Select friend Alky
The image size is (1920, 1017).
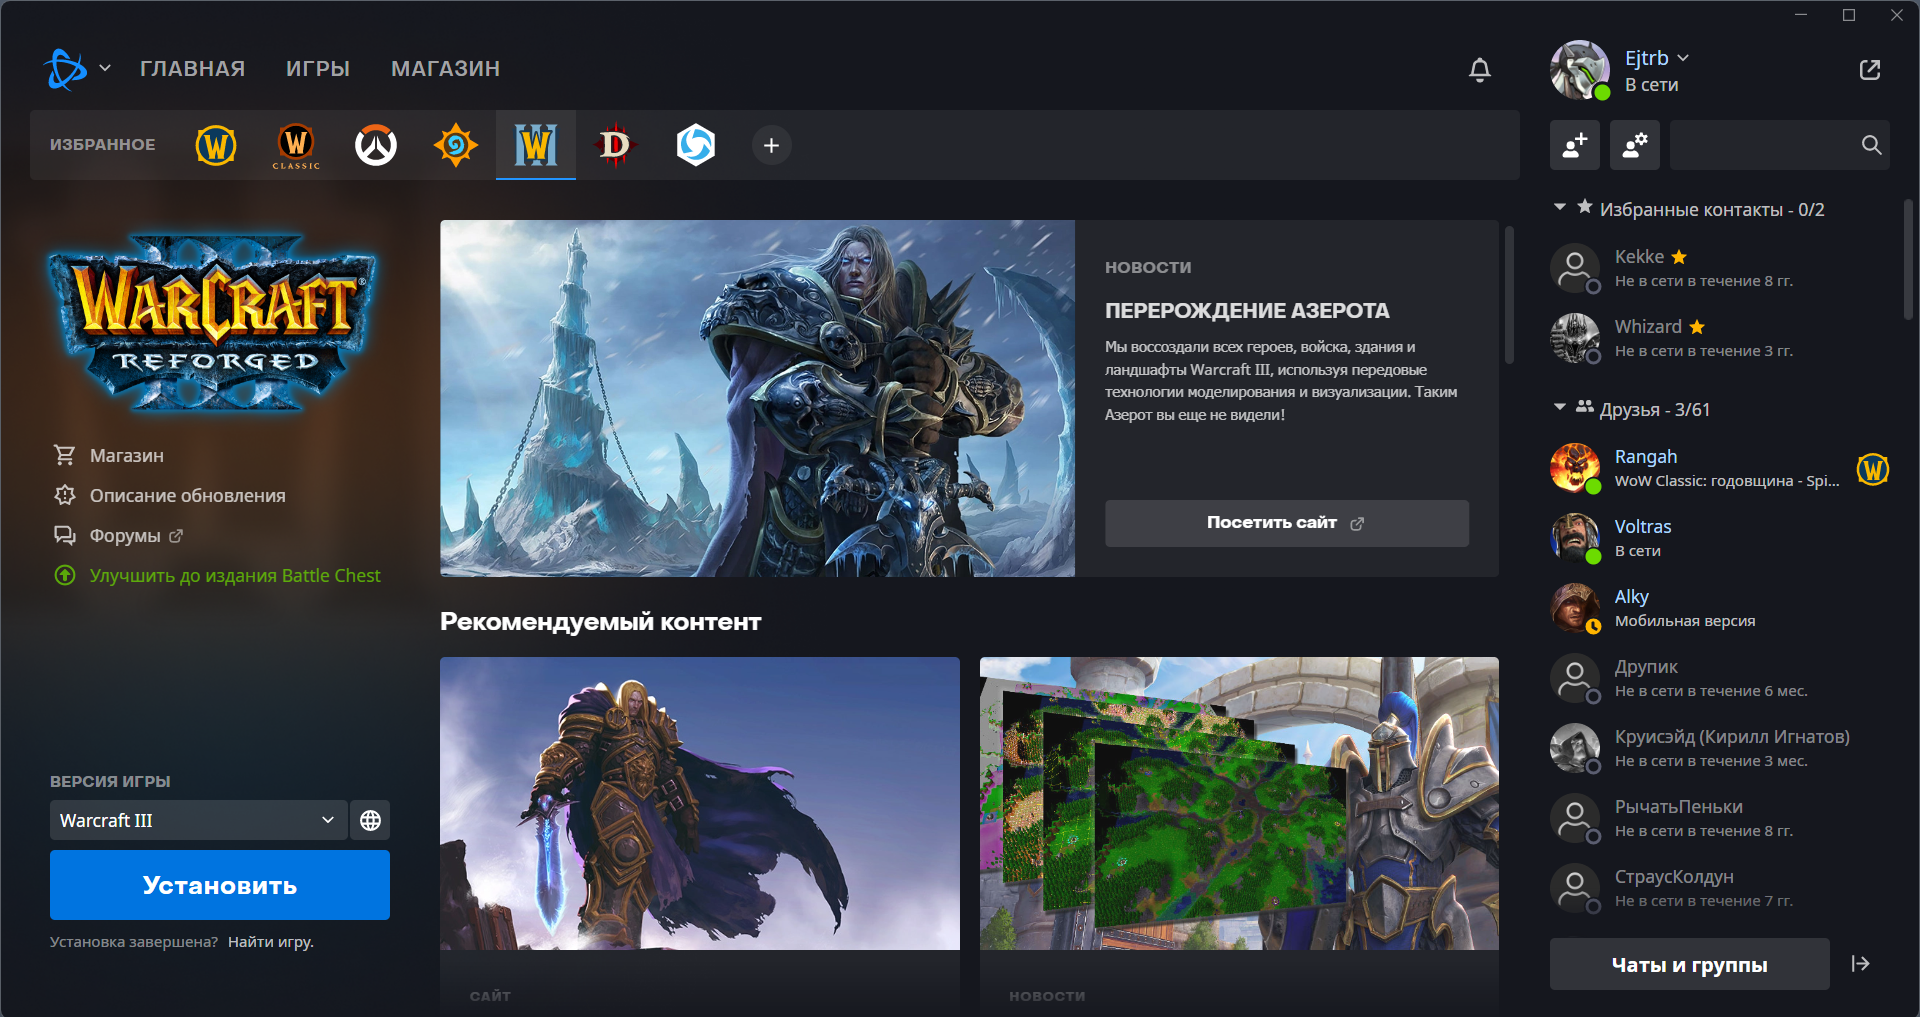coord(1720,609)
